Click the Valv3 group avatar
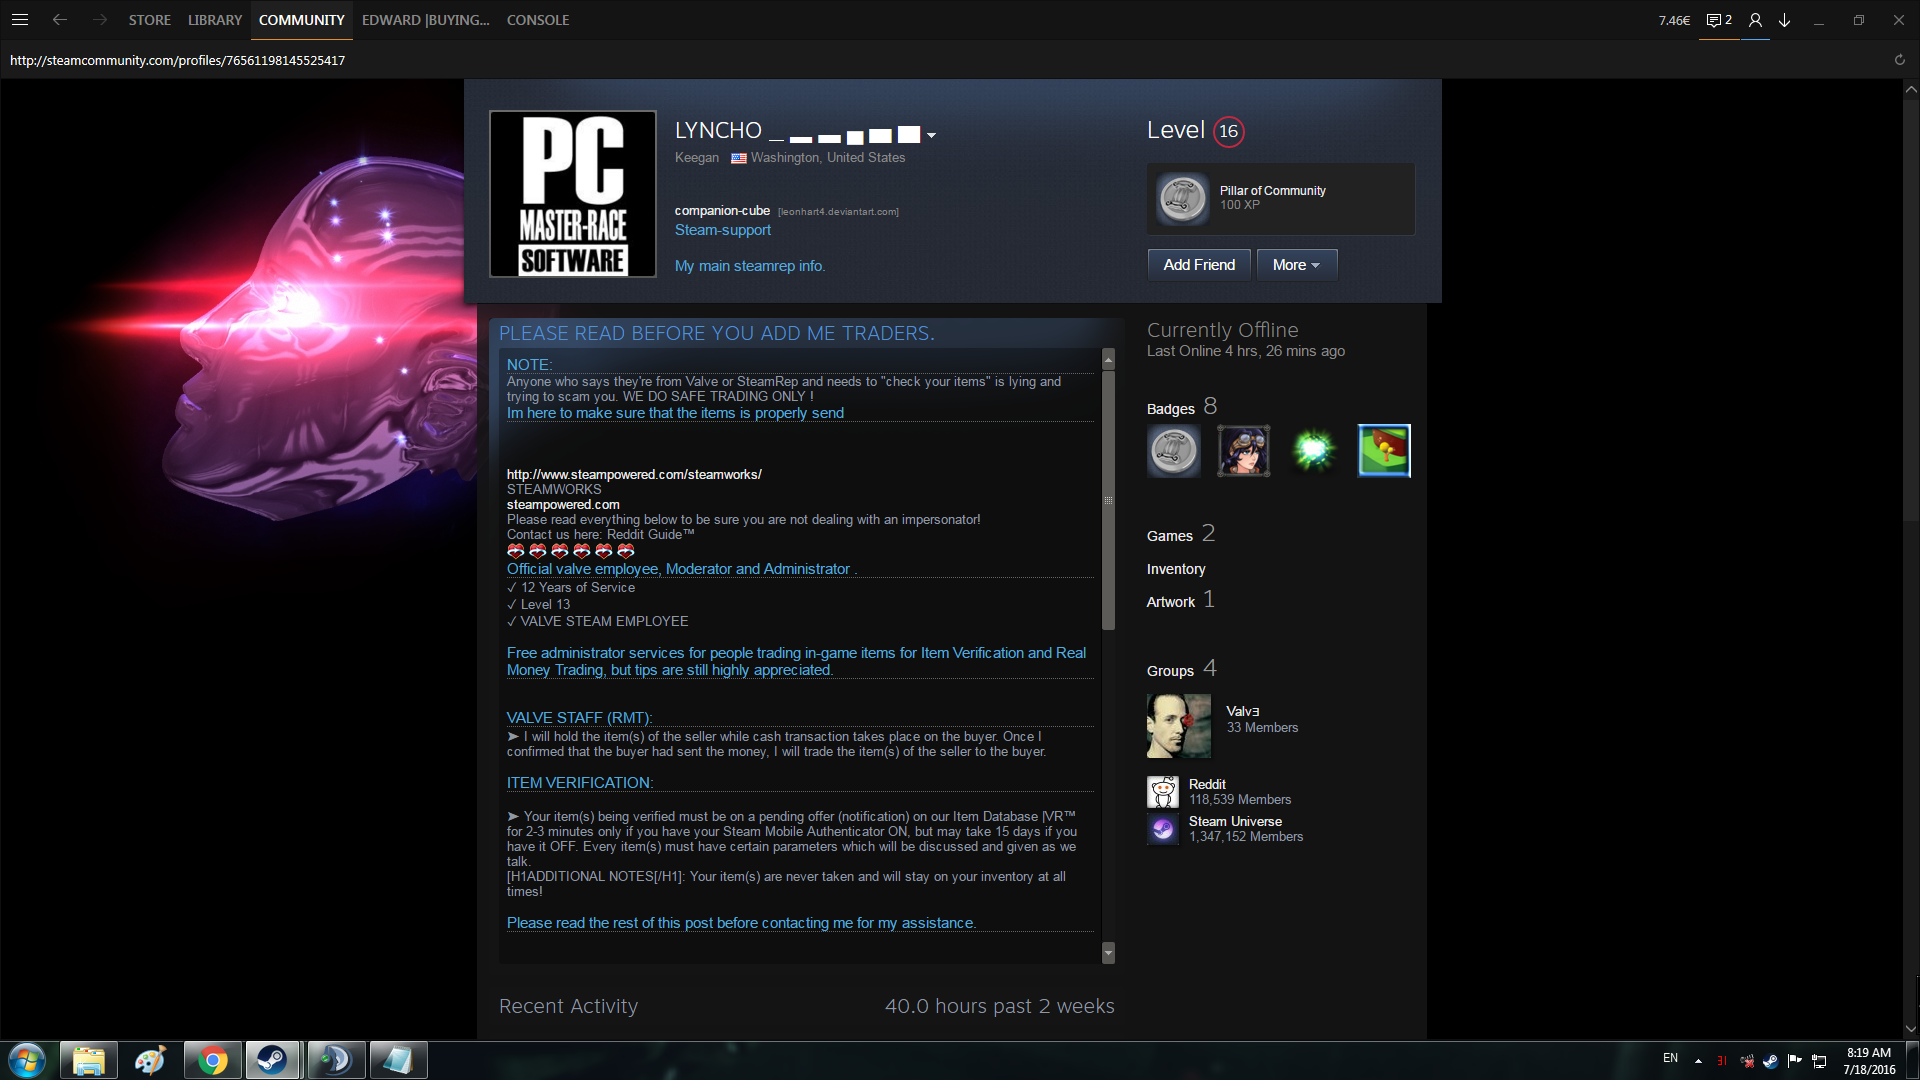This screenshot has width=1920, height=1080. [x=1178, y=726]
